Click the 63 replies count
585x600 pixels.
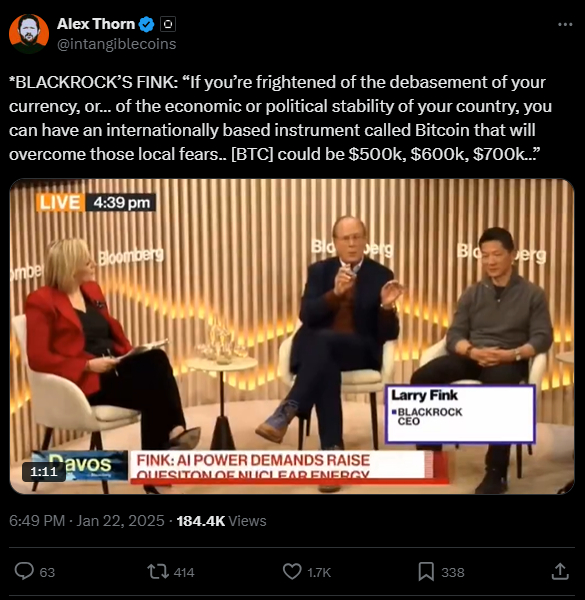coord(47,572)
